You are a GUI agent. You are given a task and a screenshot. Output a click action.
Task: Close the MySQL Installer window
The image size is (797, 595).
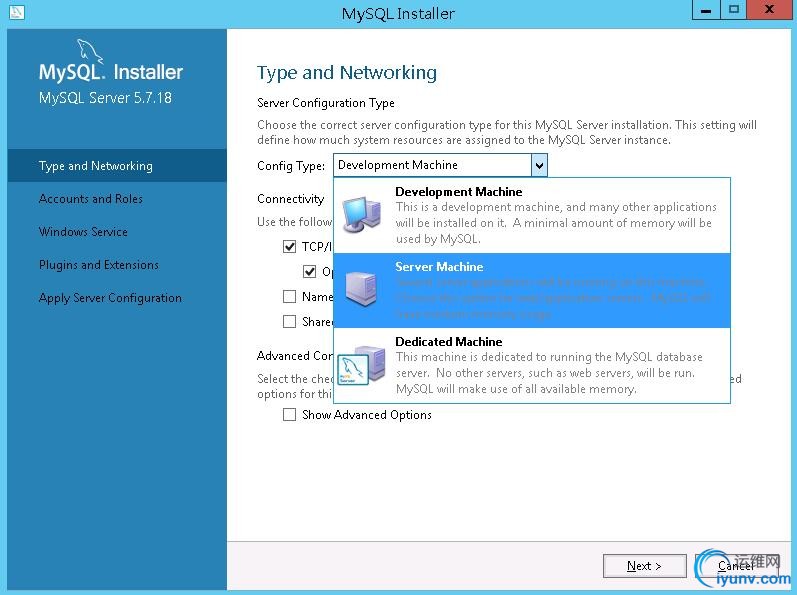[x=770, y=10]
